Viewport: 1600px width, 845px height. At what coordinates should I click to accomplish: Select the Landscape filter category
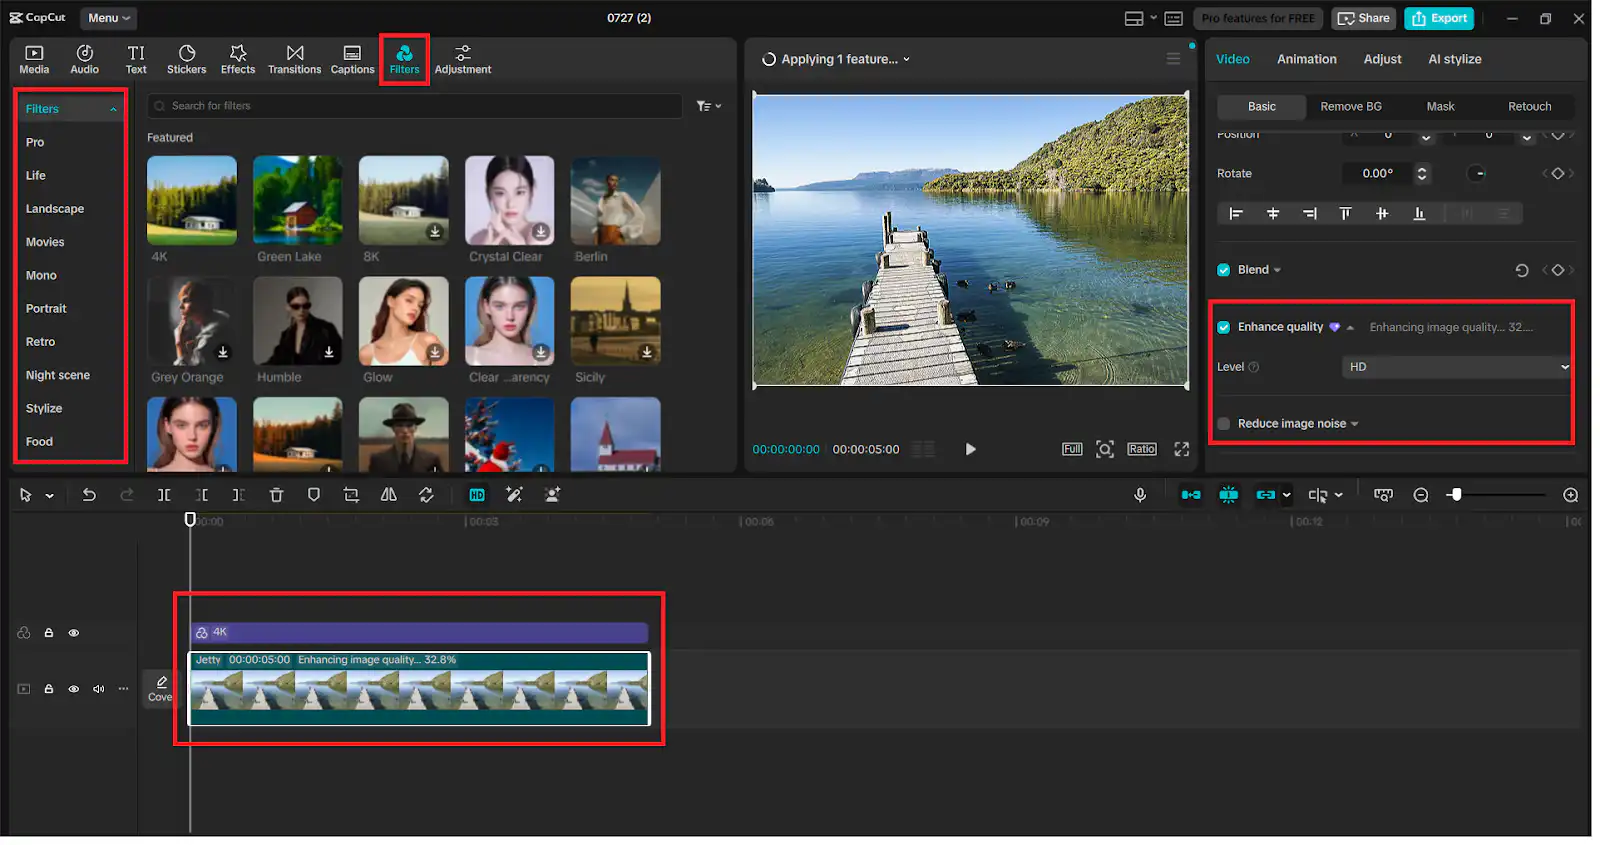[x=55, y=209]
